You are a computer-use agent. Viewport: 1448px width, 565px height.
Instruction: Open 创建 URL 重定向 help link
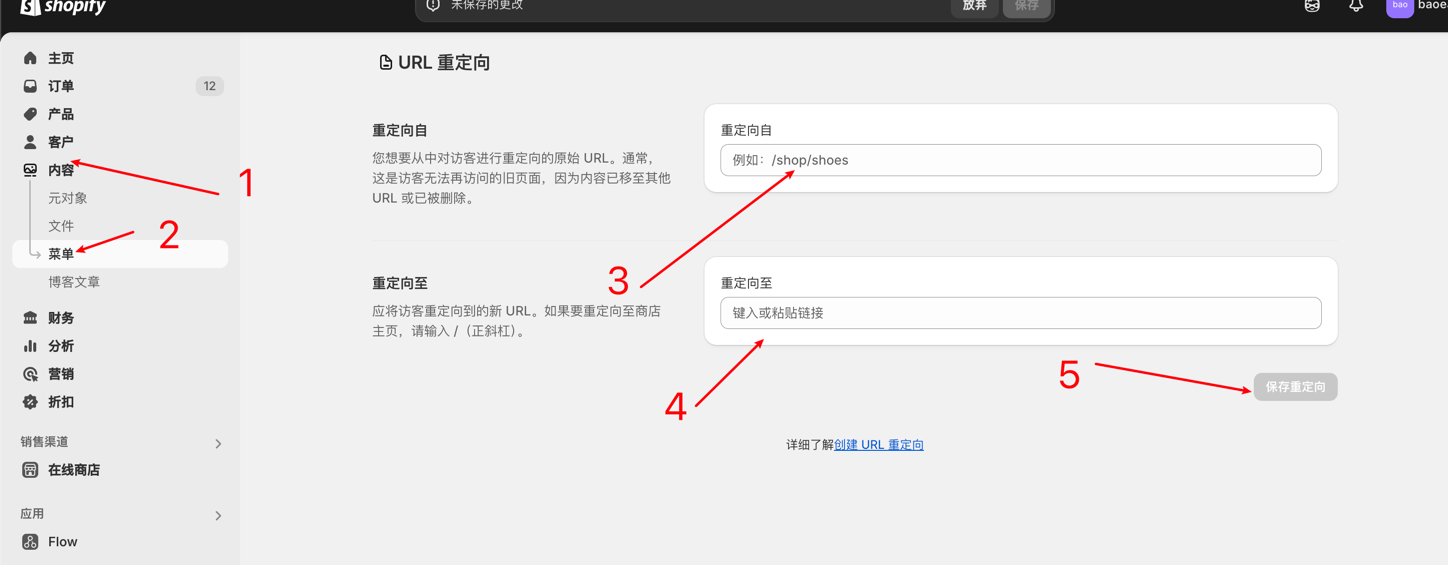click(x=879, y=445)
